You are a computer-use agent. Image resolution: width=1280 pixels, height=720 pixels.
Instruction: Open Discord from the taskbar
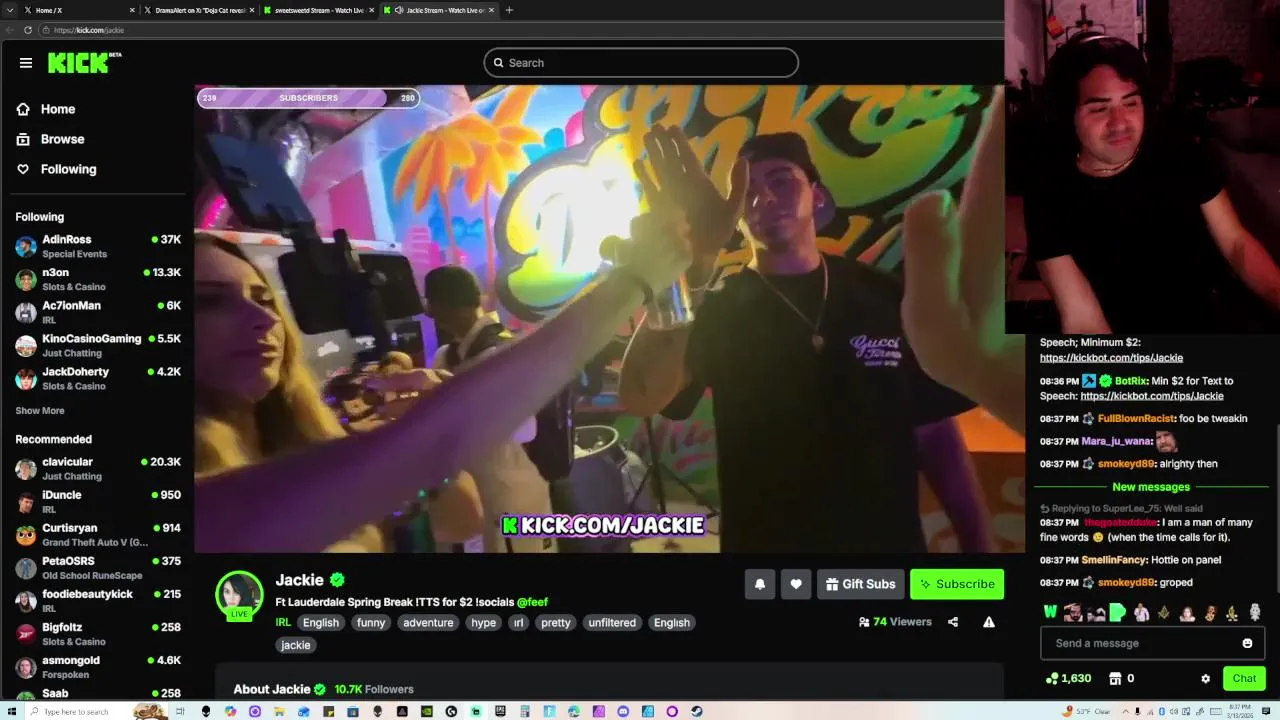623,711
